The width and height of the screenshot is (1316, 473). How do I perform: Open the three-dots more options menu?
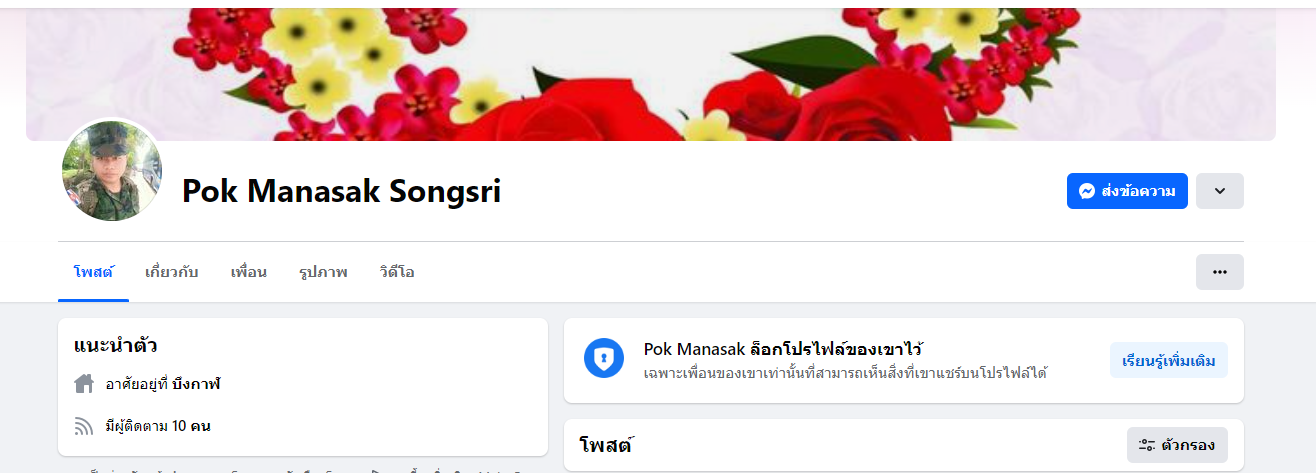pos(1219,272)
